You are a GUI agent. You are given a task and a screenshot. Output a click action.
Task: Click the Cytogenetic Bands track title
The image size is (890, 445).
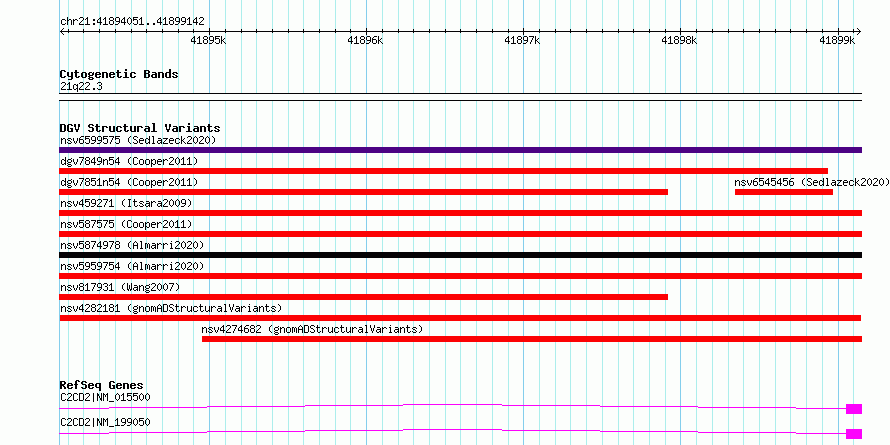[x=119, y=74]
